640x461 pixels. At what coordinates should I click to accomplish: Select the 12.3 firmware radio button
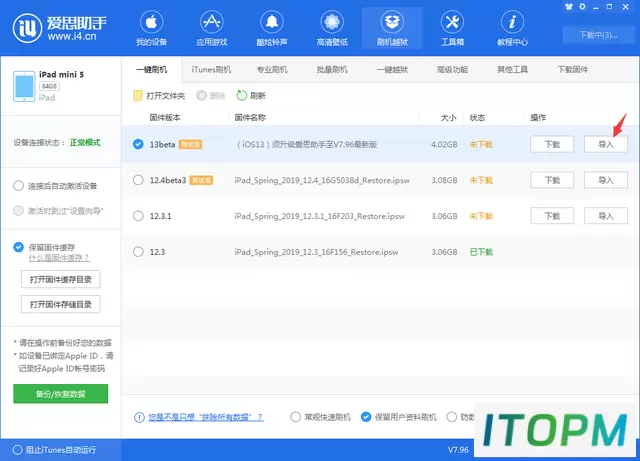click(x=138, y=252)
